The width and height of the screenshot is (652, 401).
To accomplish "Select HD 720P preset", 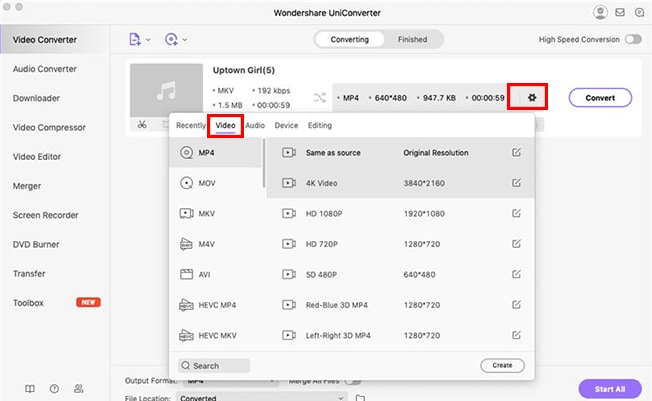I will (x=400, y=244).
